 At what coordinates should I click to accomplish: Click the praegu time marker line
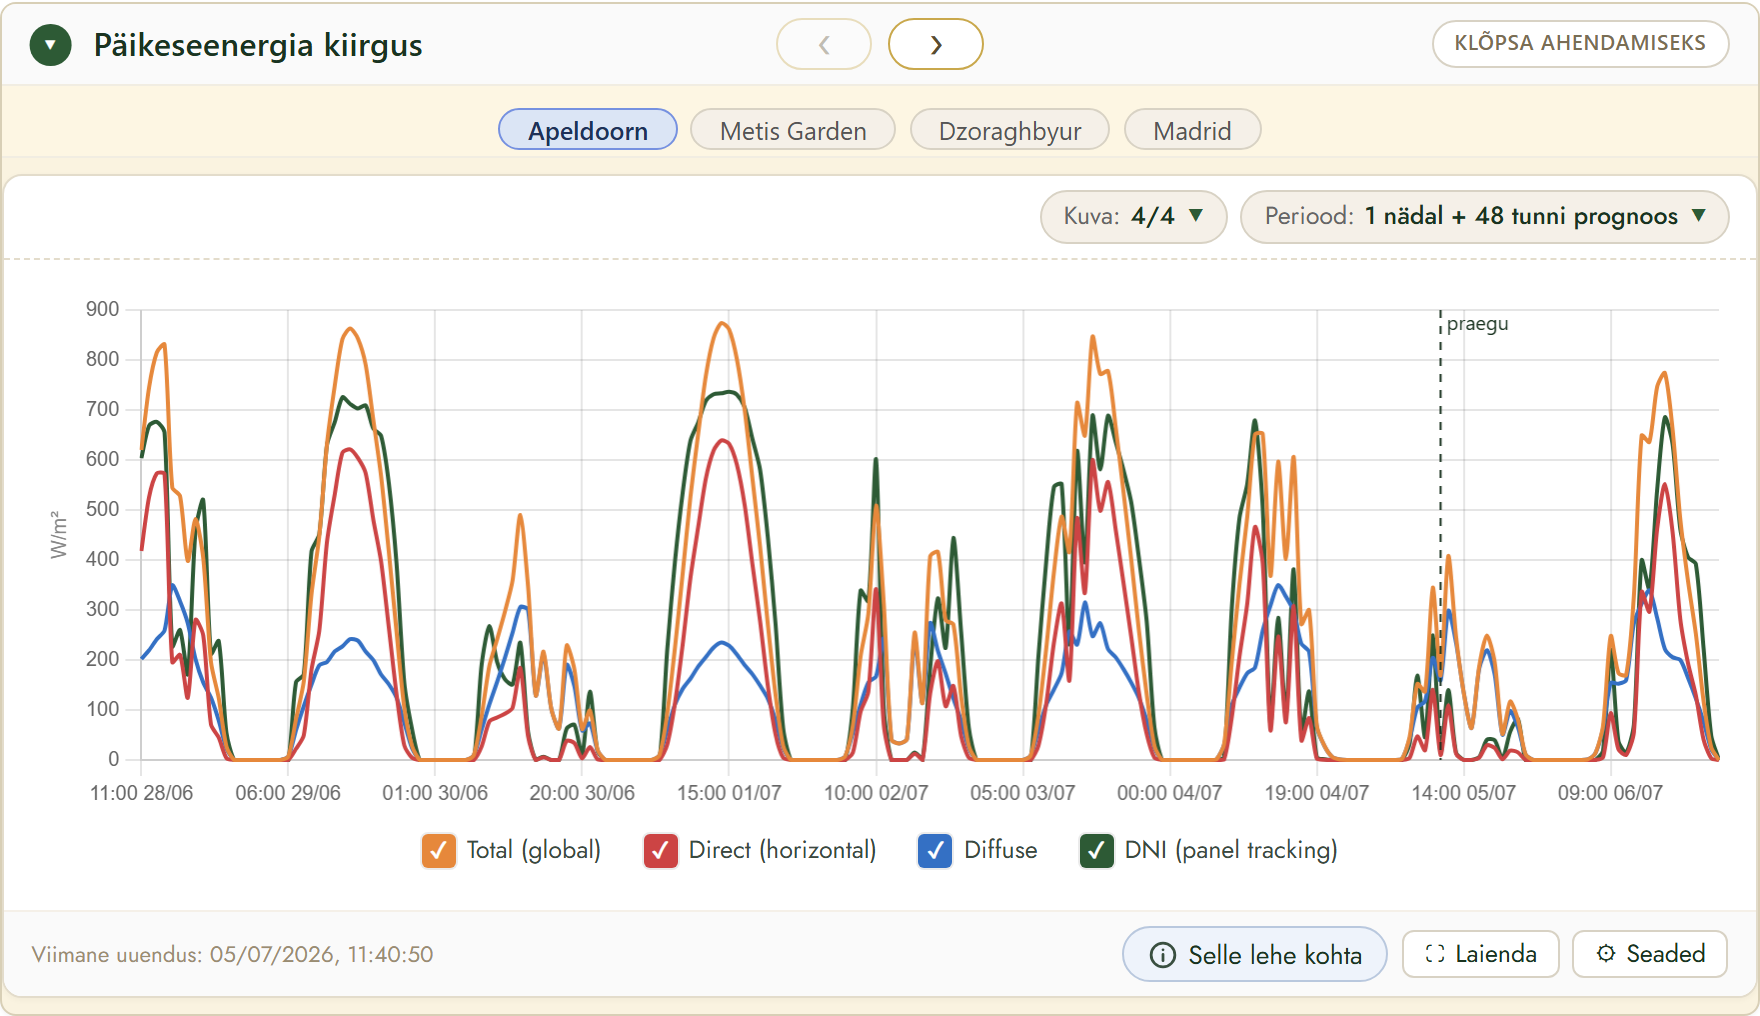pos(1441,535)
